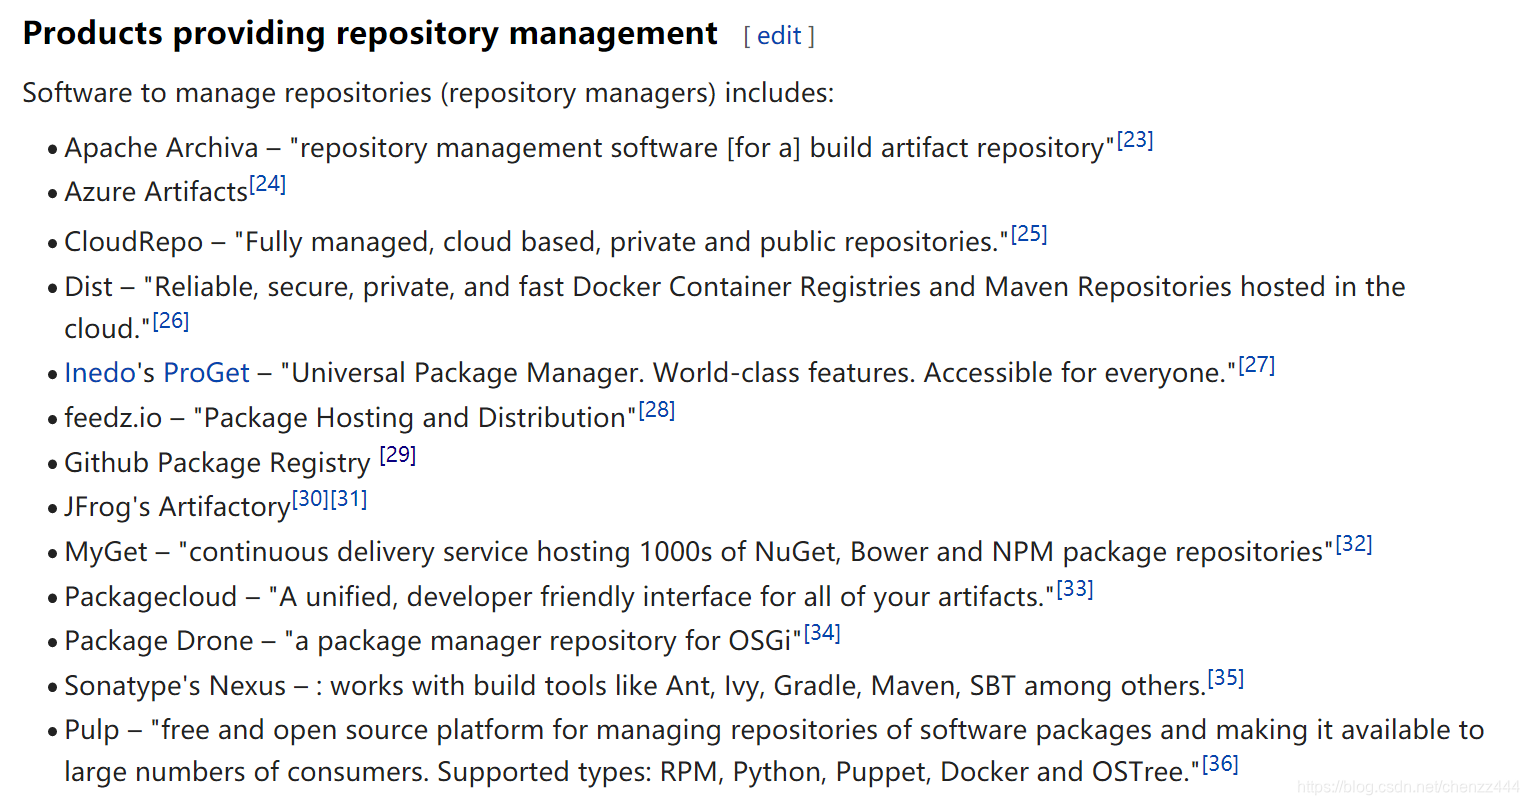Open citation [35] after Sonatype's Nexus

[x=1226, y=678]
